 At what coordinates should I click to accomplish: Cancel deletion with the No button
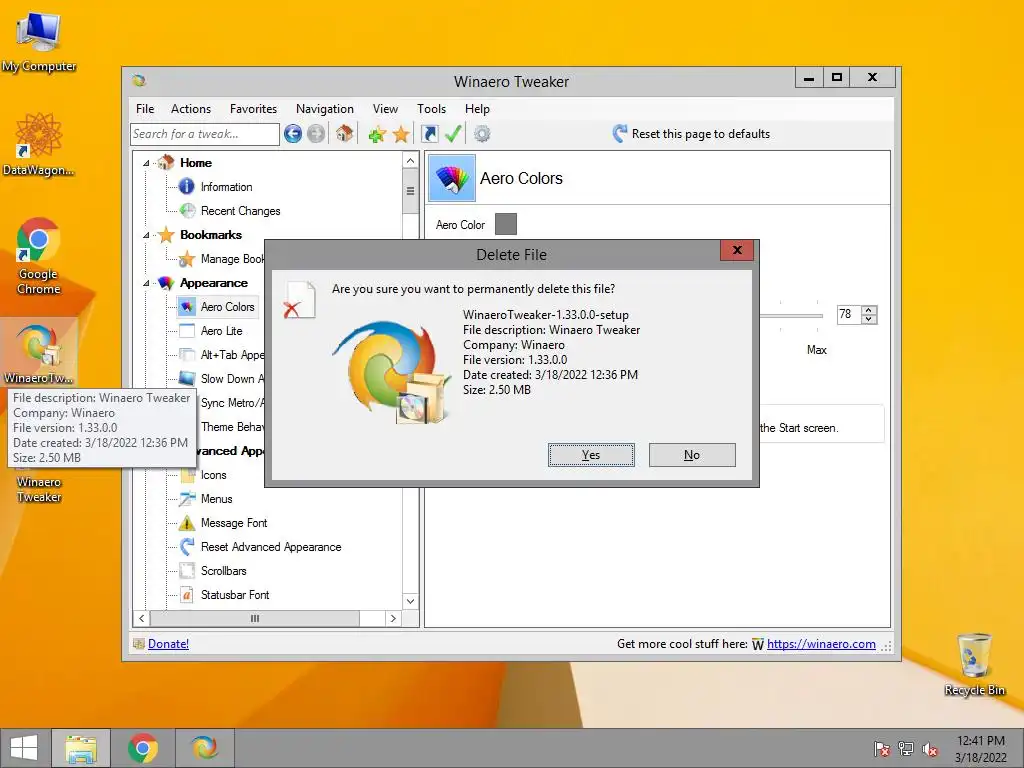click(692, 455)
